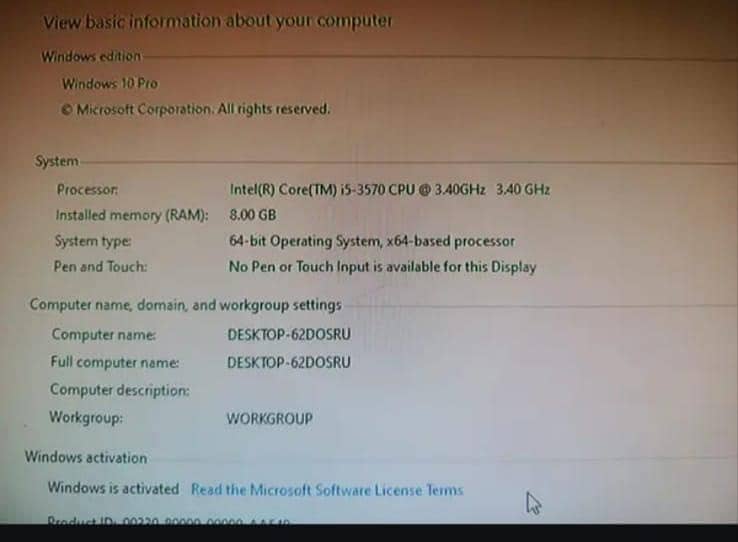Click the 8.00 GB installed memory value
Viewport: 738px width, 542px height.
[x=253, y=215]
